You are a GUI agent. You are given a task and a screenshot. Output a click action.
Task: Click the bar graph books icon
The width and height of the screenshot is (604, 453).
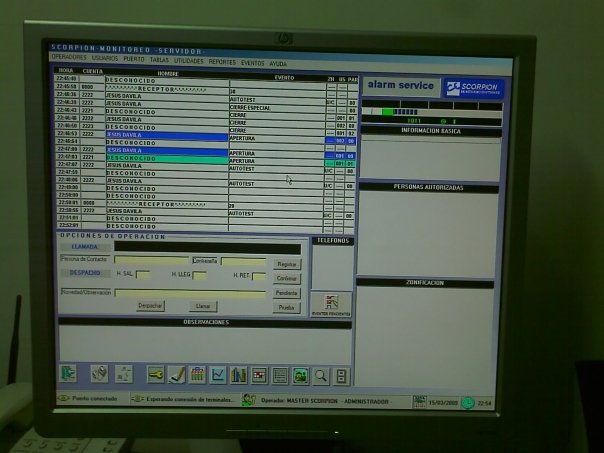coord(238,374)
